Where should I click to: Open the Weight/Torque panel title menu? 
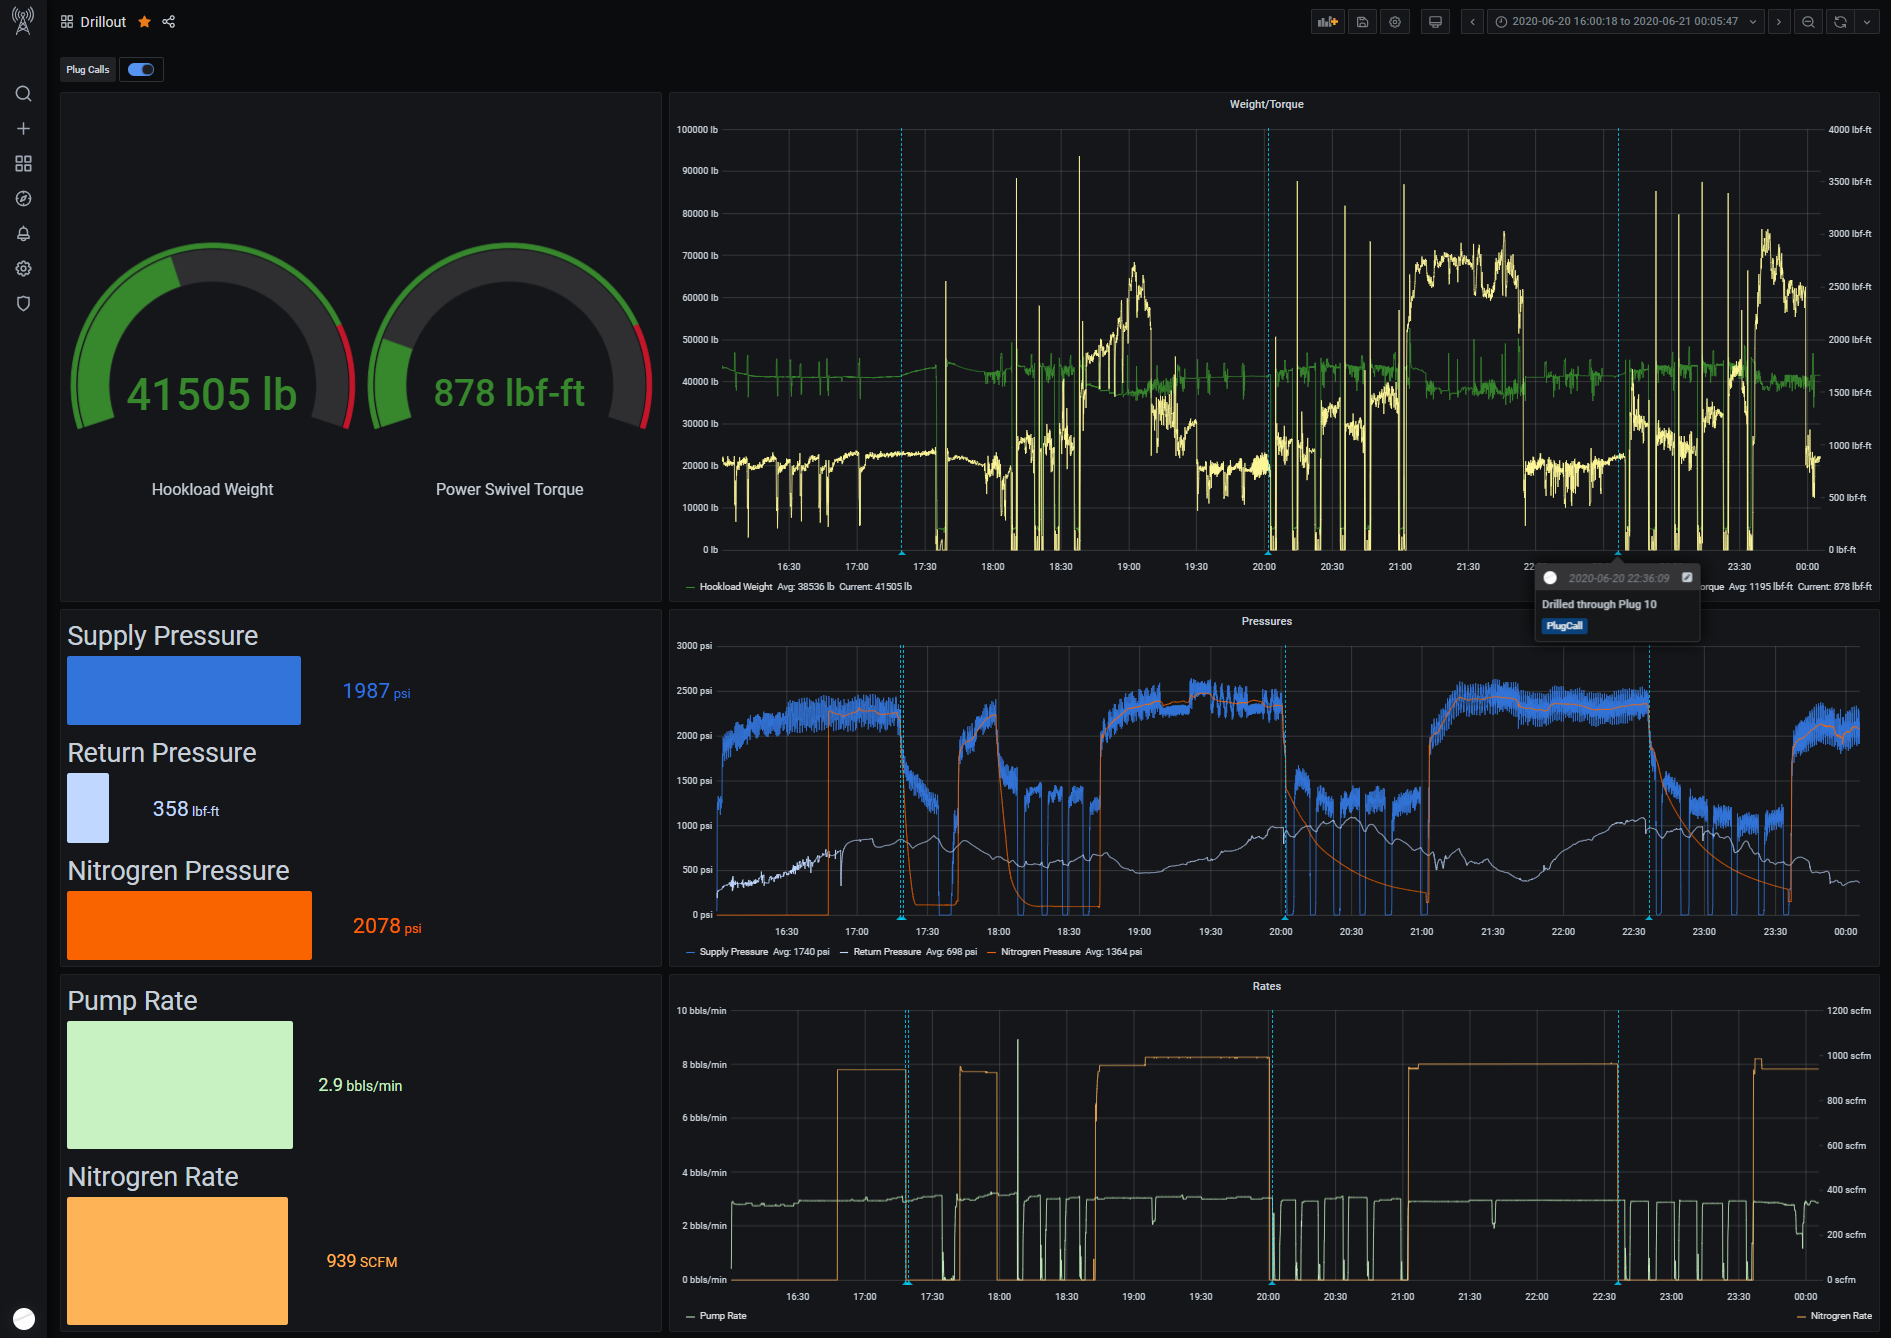[1266, 104]
